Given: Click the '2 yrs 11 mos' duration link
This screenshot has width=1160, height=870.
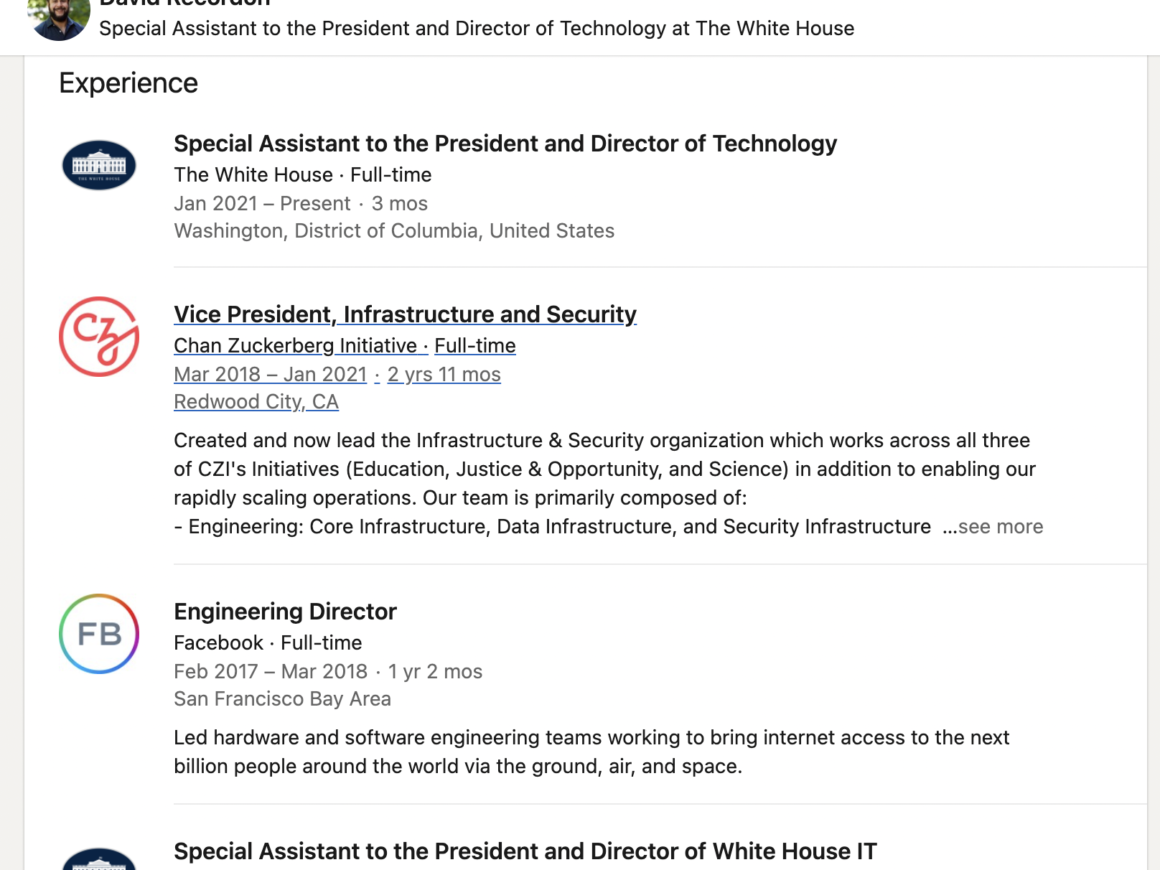Looking at the screenshot, I should tap(444, 375).
